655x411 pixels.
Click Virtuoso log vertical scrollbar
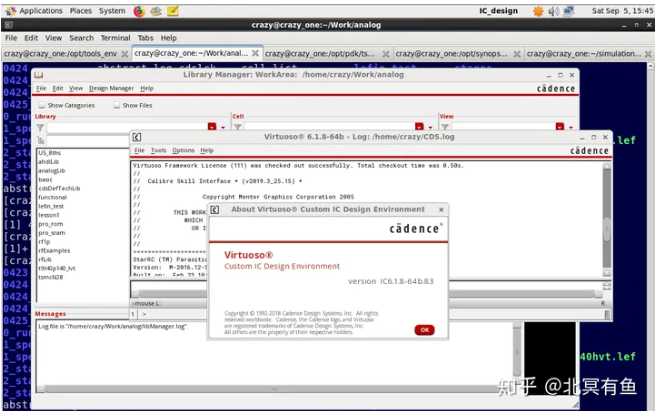pos(607,219)
